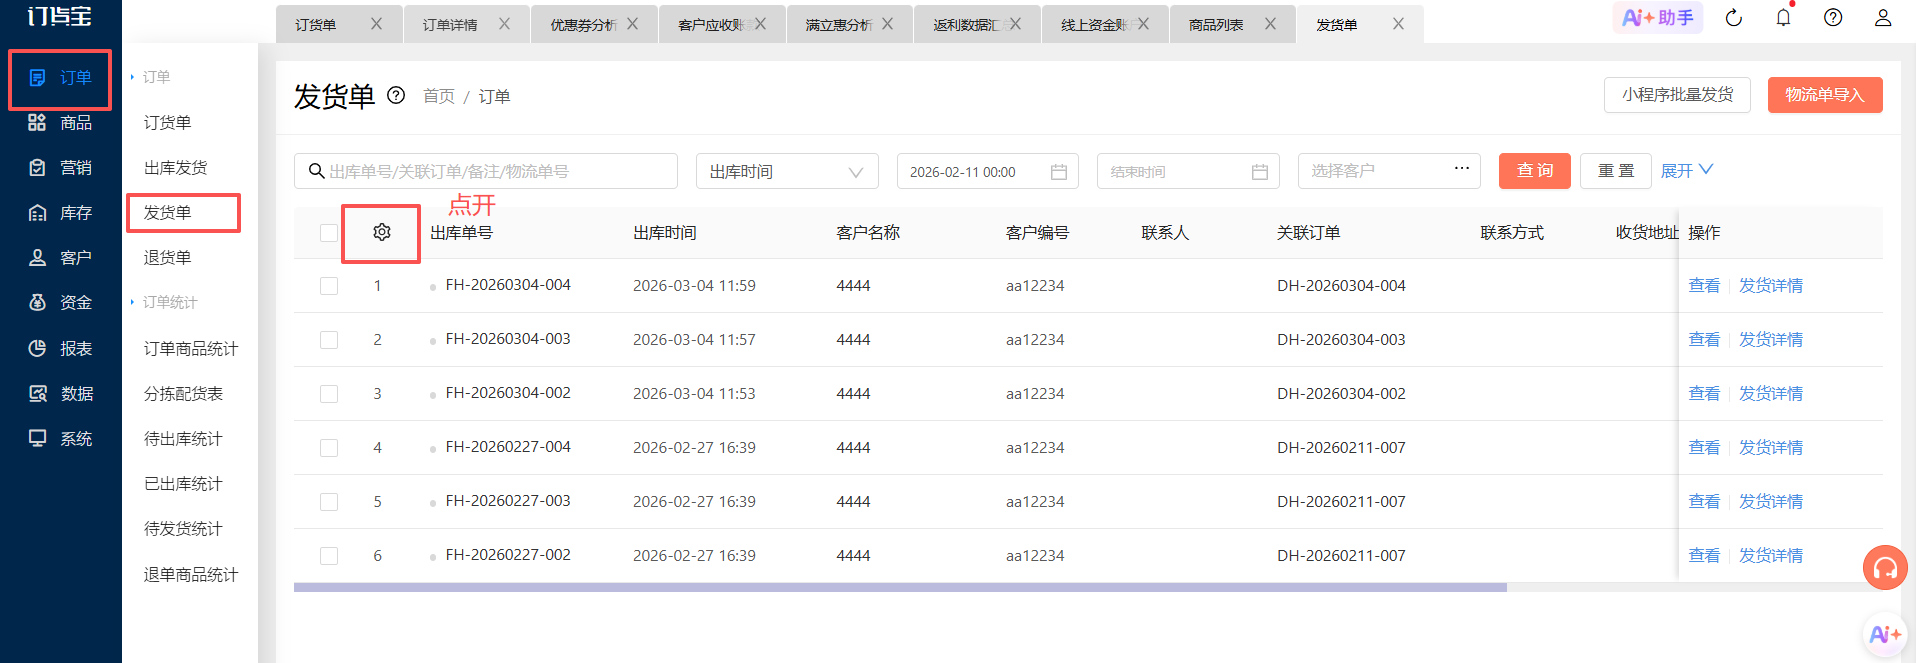Click the horizontal scrollbar under the table
Viewport: 1916px width, 663px height.
900,587
